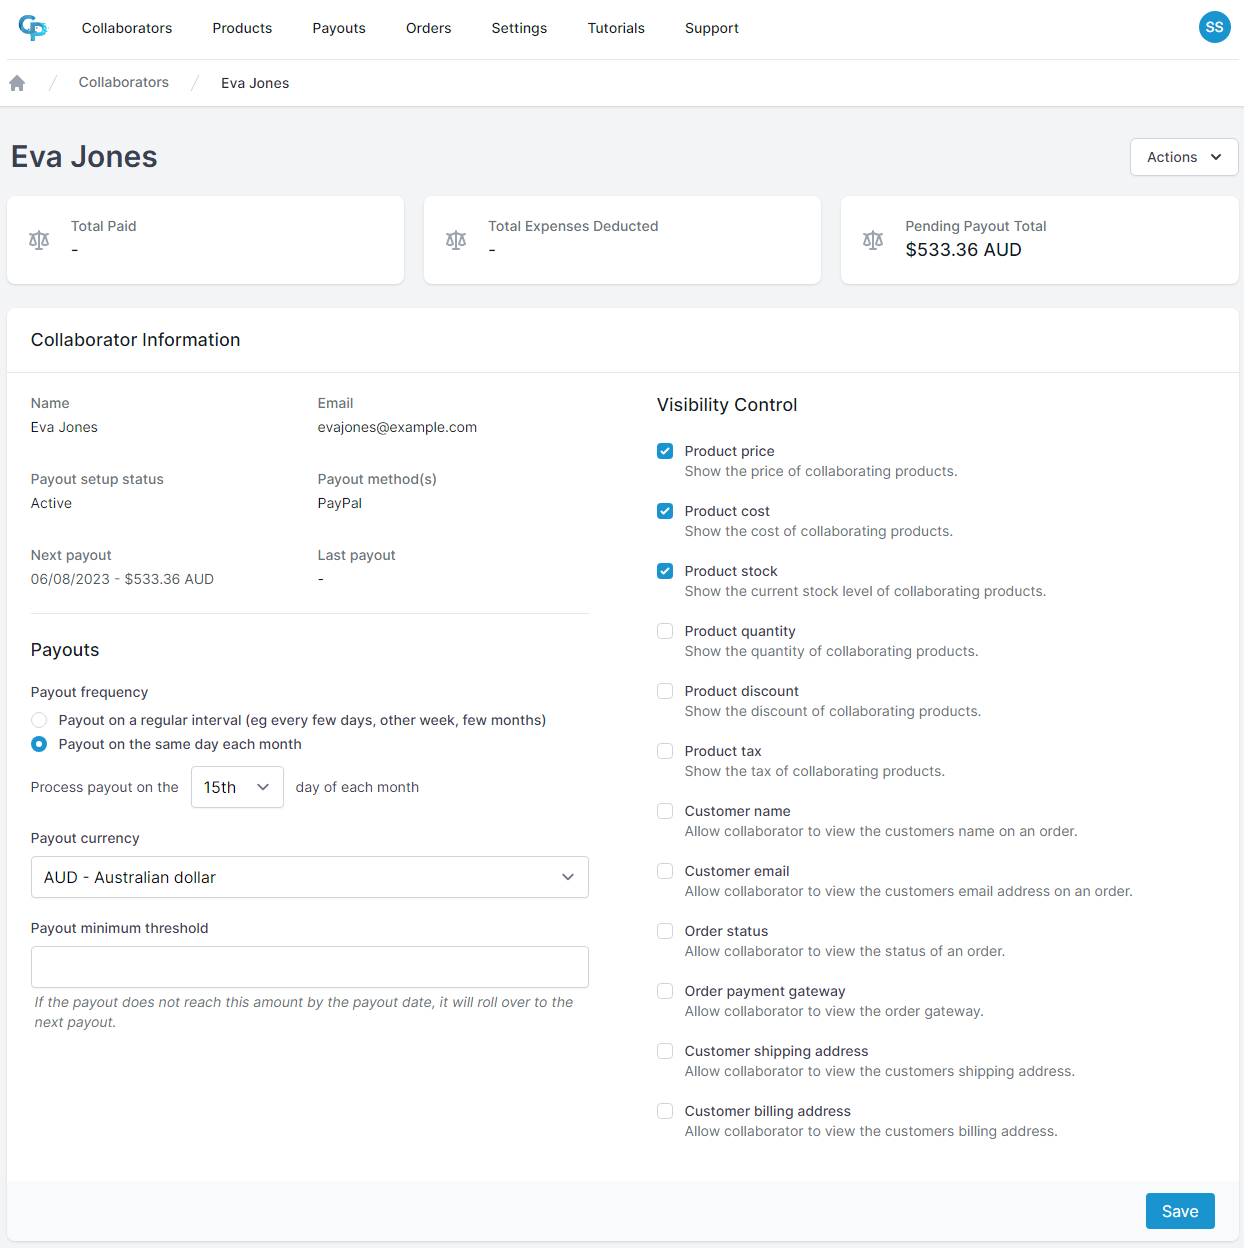Open the home breadcrumb icon

pos(17,82)
